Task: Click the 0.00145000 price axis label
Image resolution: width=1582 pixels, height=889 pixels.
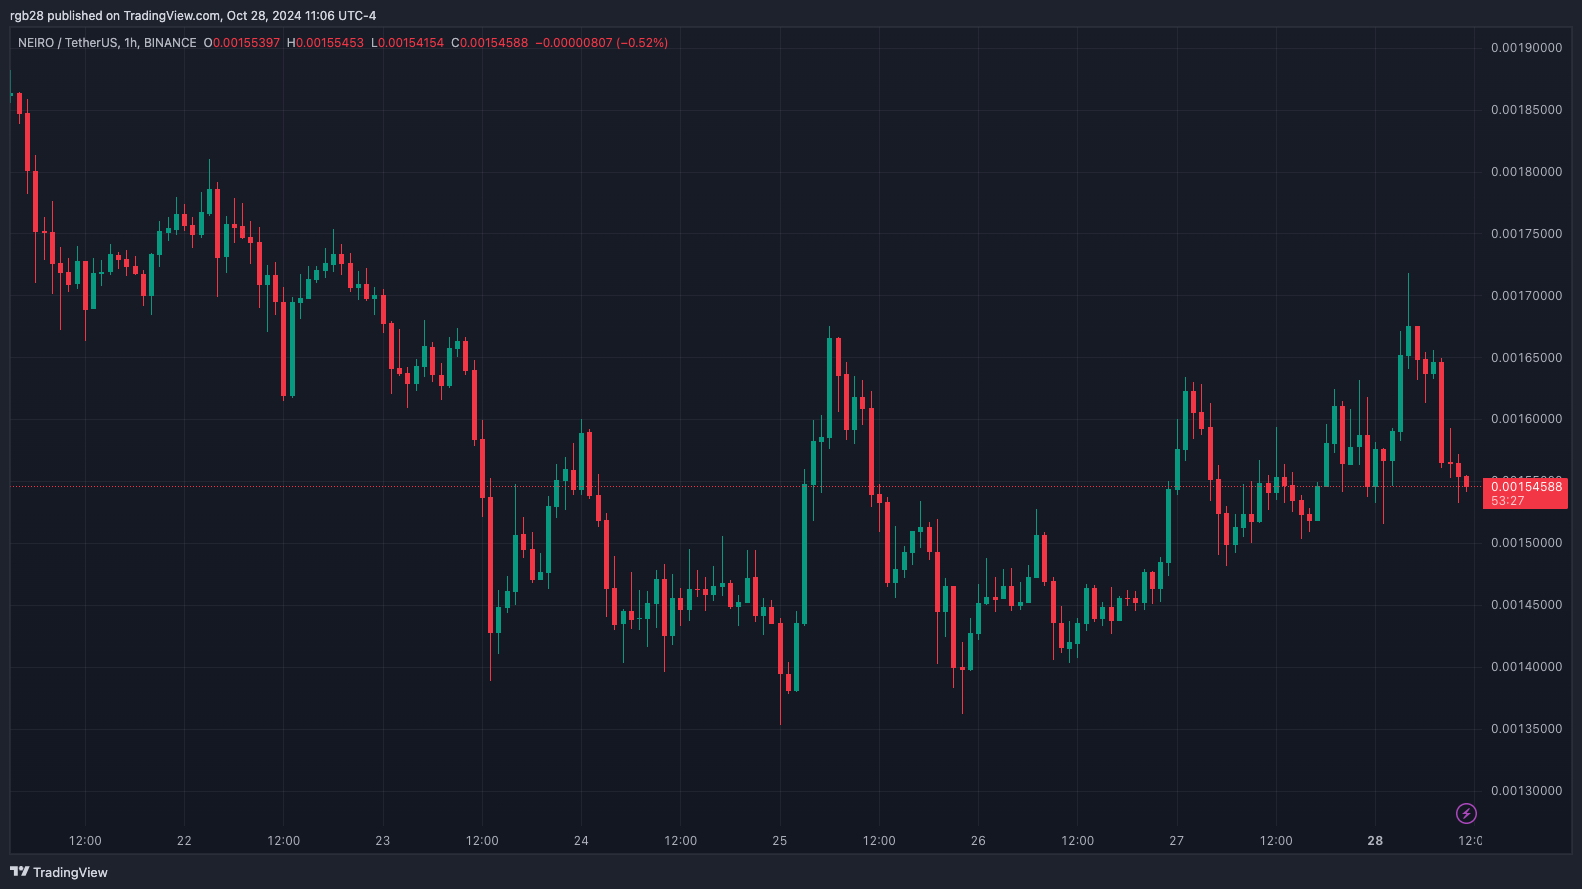Action: pos(1526,605)
